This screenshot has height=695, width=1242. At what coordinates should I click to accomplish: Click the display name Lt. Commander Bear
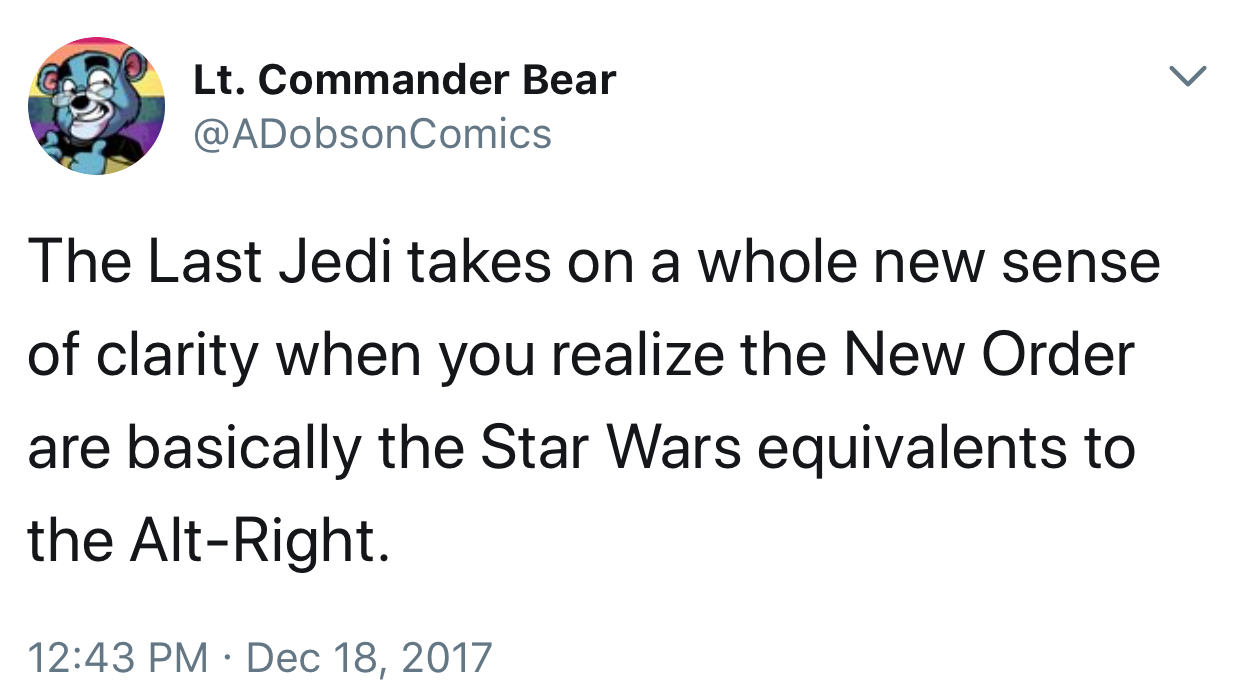tap(404, 80)
